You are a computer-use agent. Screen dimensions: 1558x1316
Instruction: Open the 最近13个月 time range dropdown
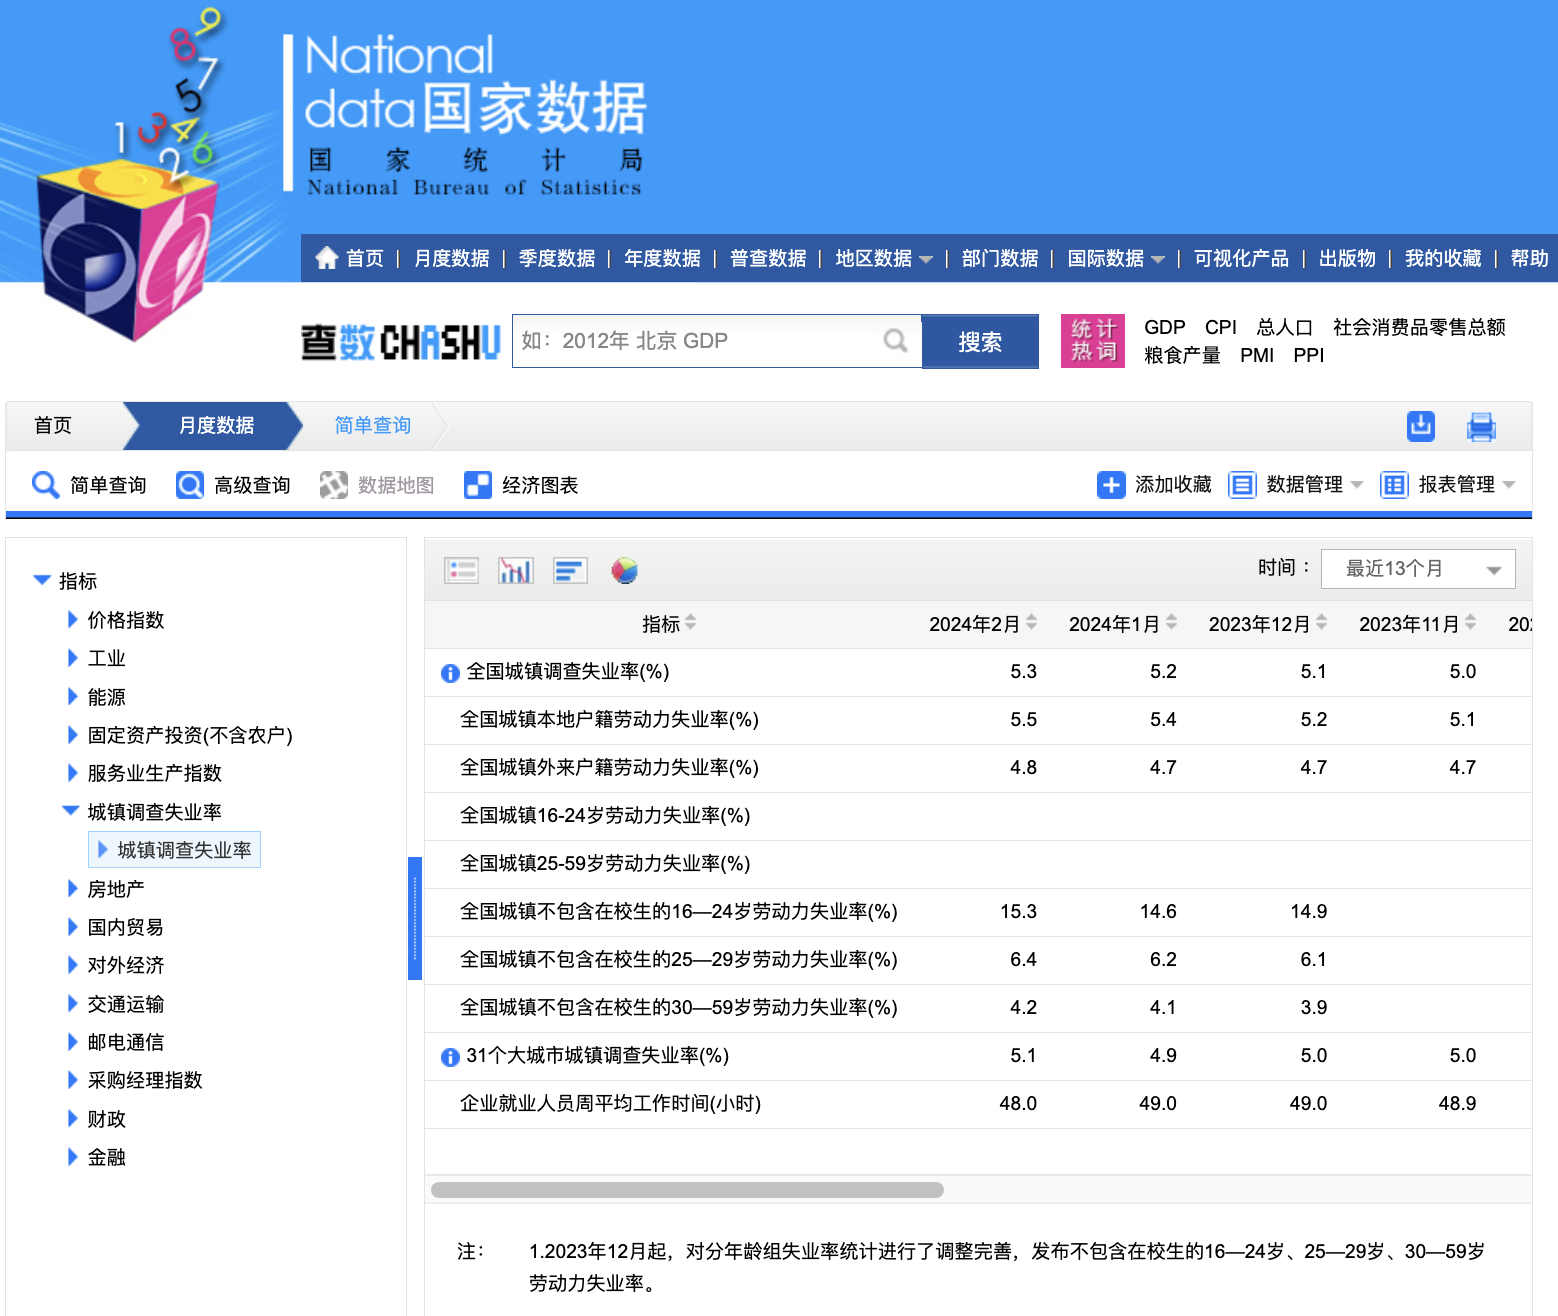pos(1418,568)
